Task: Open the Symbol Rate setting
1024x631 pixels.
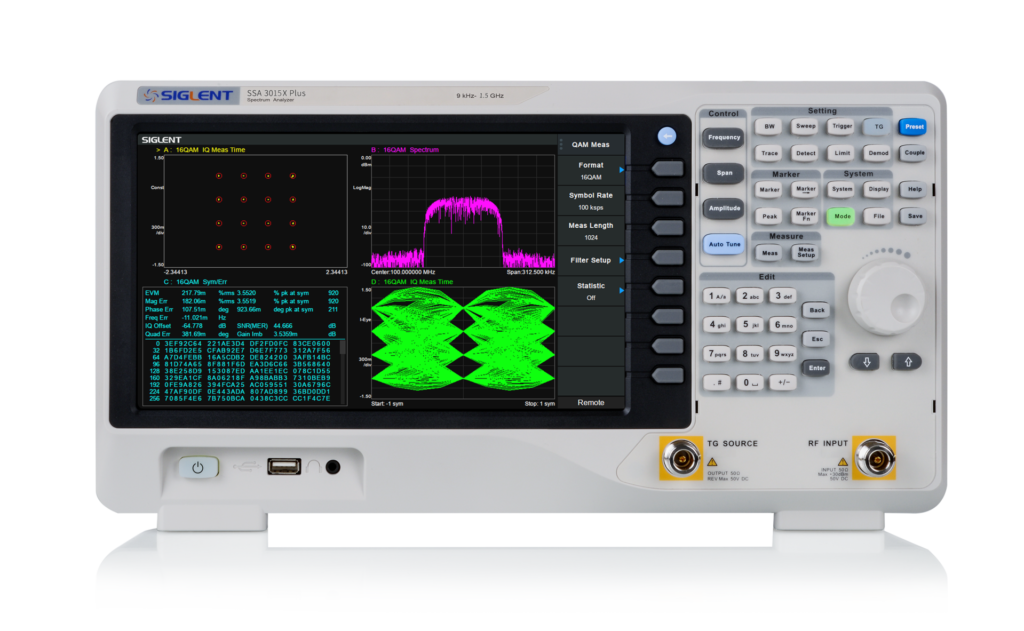Action: tap(590, 201)
